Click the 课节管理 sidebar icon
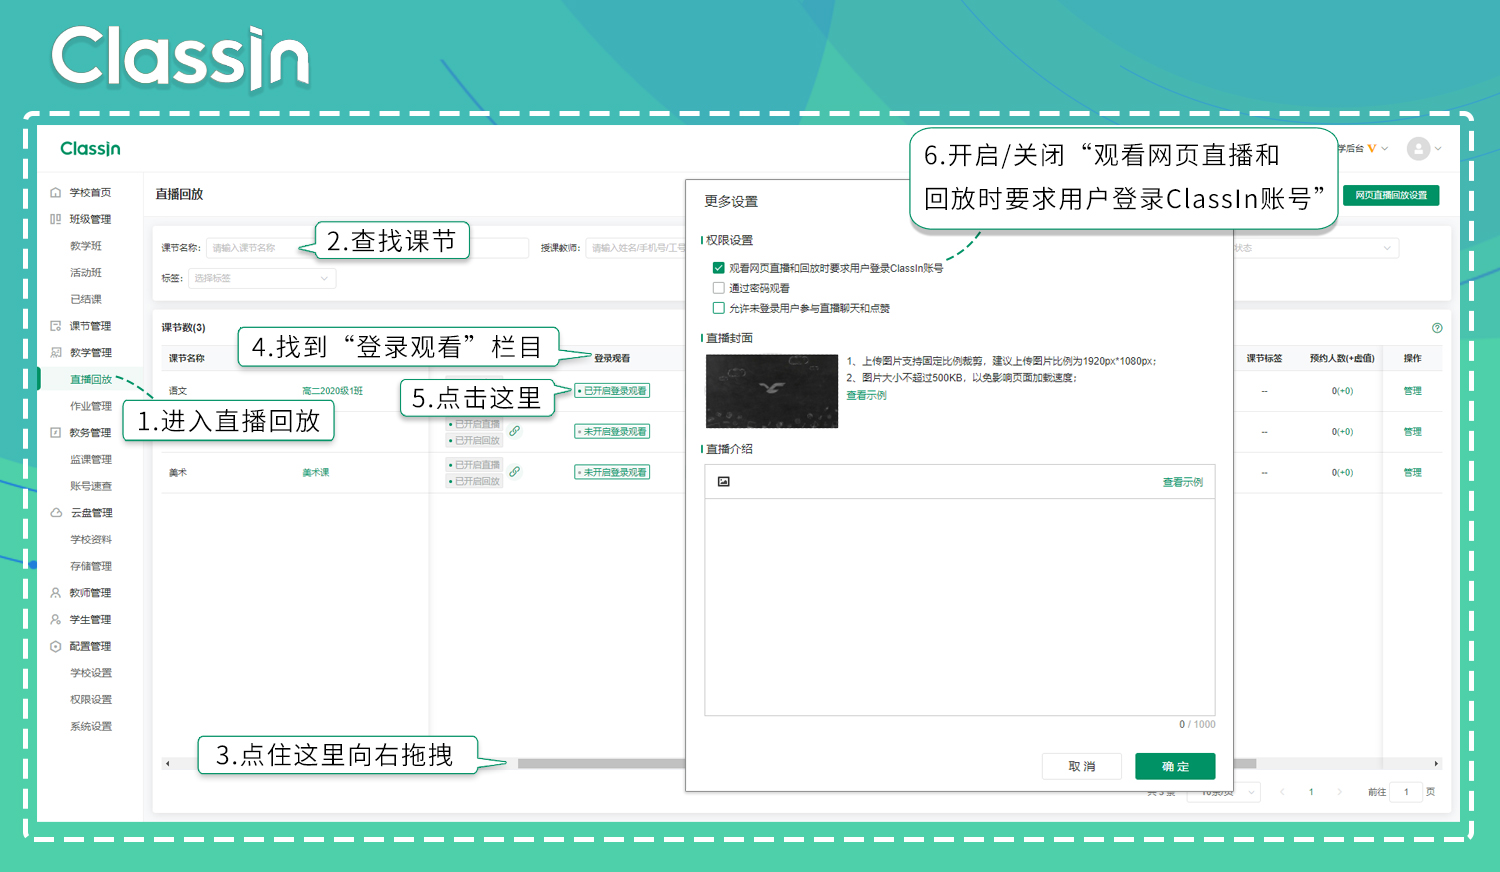Image resolution: width=1500 pixels, height=872 pixels. click(x=56, y=326)
